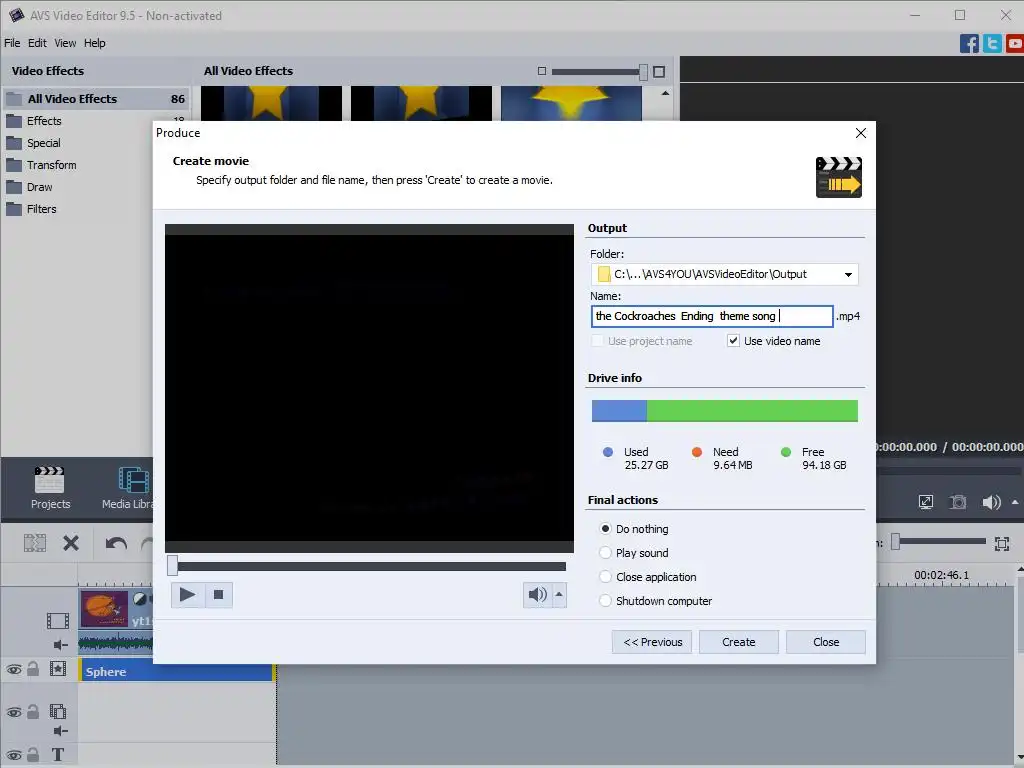
Task: Open the Help menu
Action: pos(95,43)
